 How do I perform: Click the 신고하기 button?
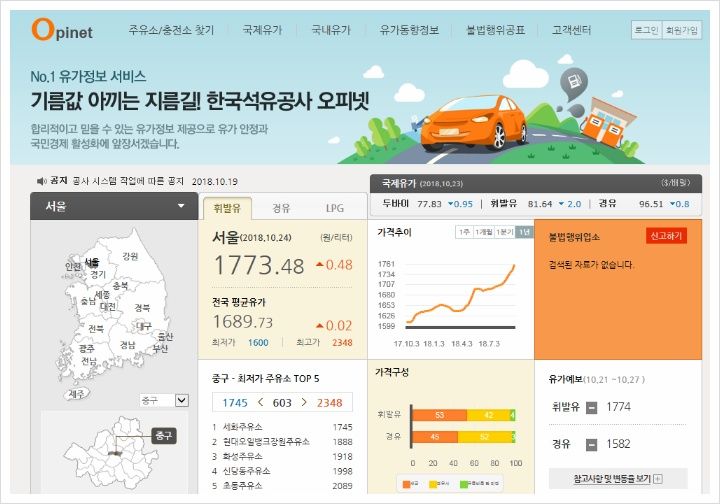coord(666,235)
